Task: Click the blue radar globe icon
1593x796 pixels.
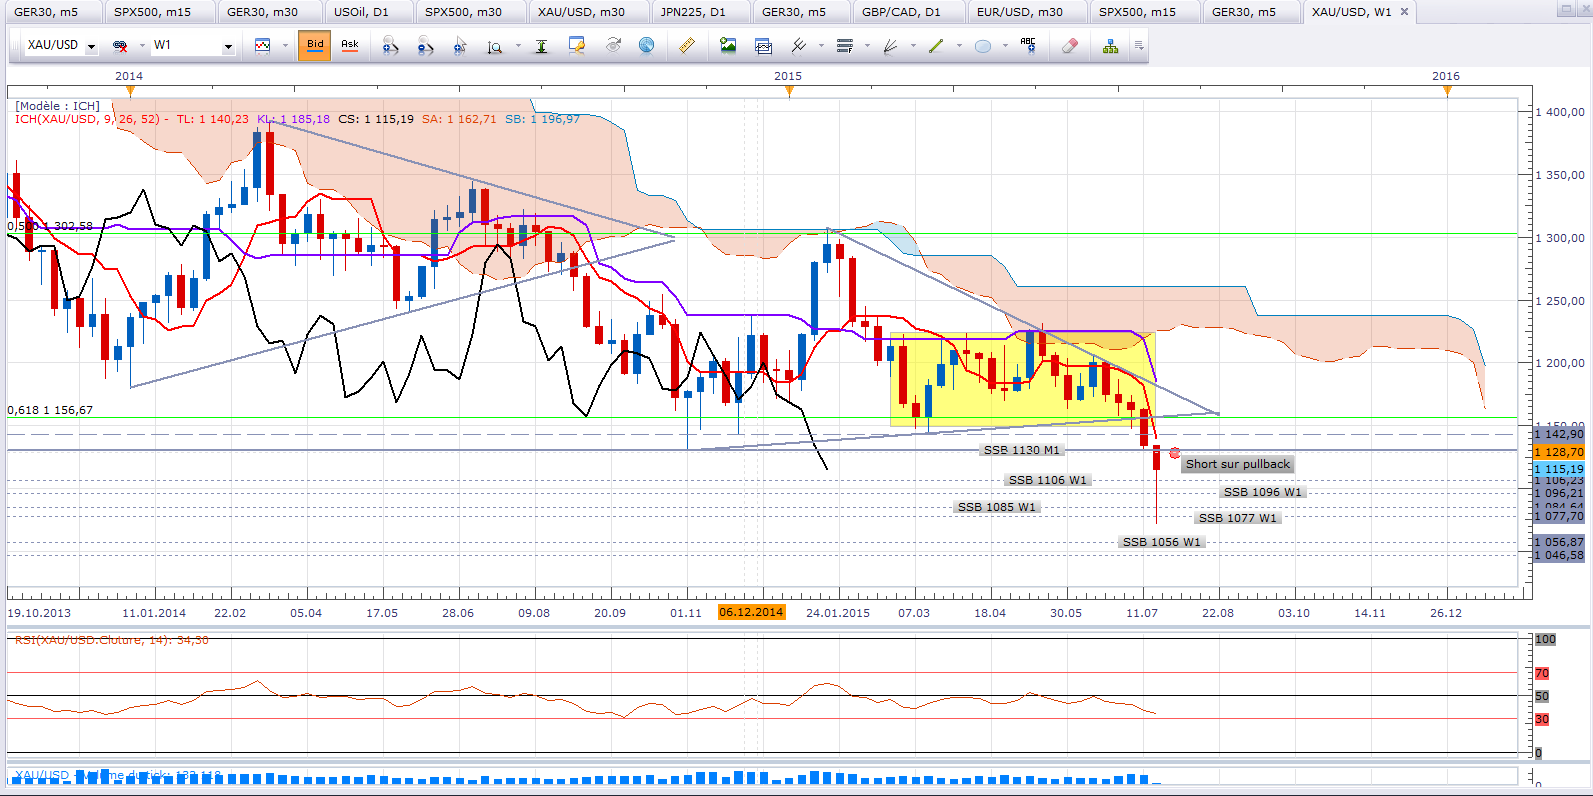Action: (647, 46)
